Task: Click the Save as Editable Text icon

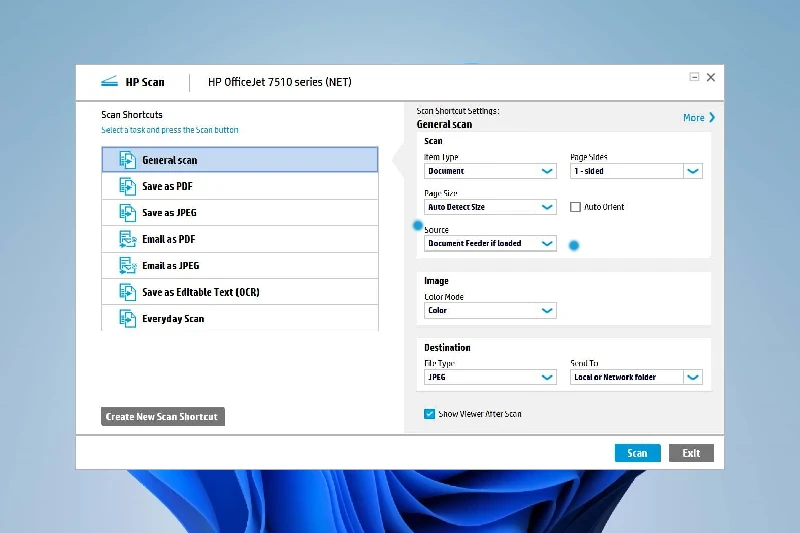Action: (x=127, y=292)
